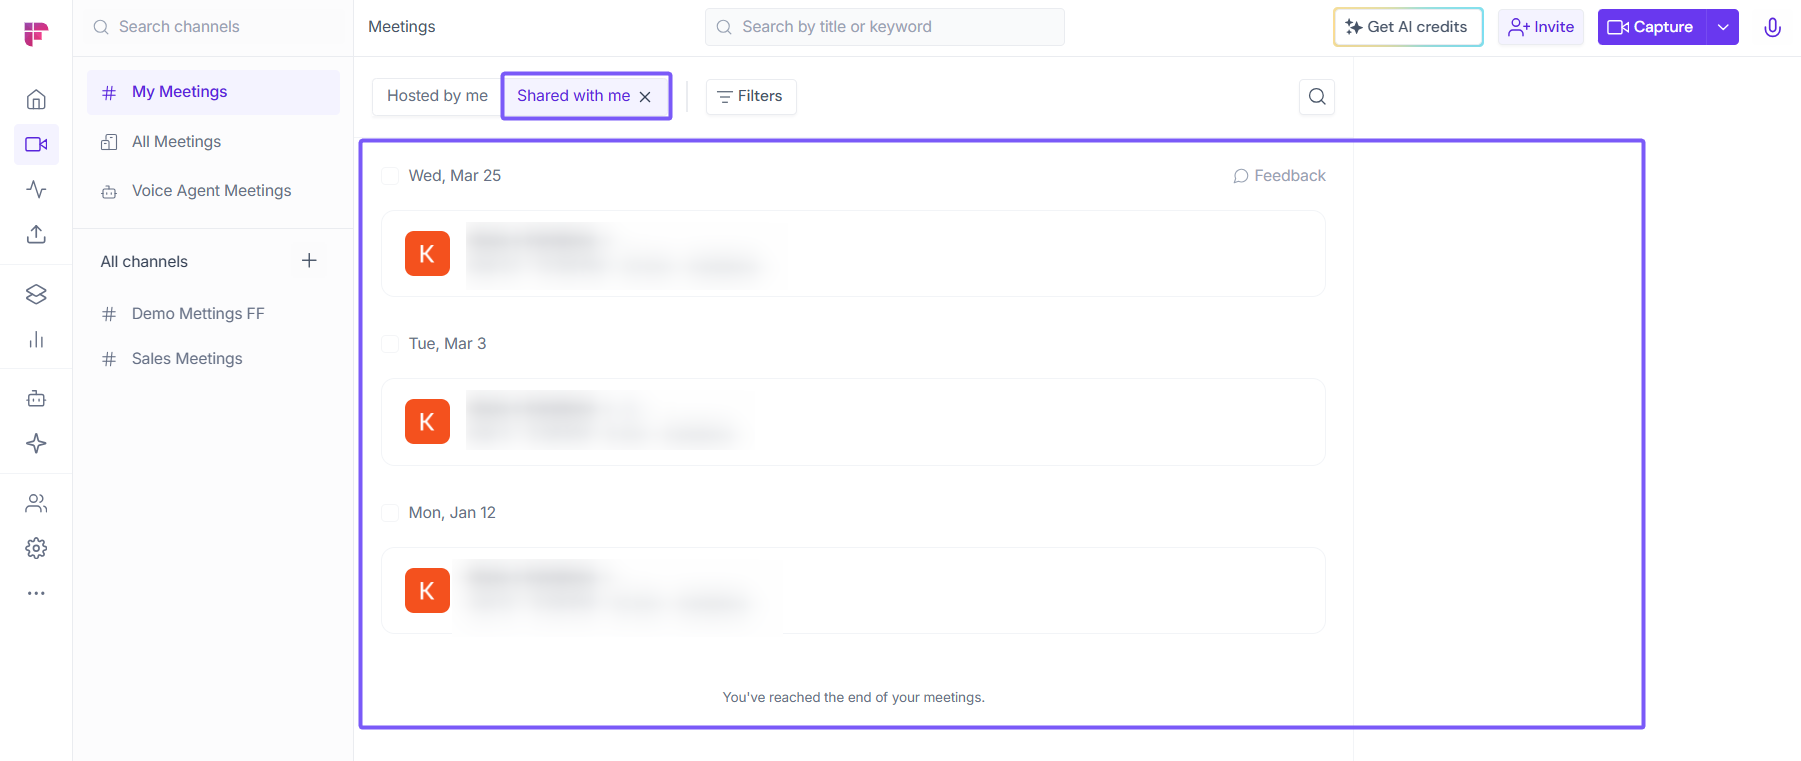Tick the Tue, Mar 3 checkbox
The width and height of the screenshot is (1801, 761).
(x=390, y=344)
